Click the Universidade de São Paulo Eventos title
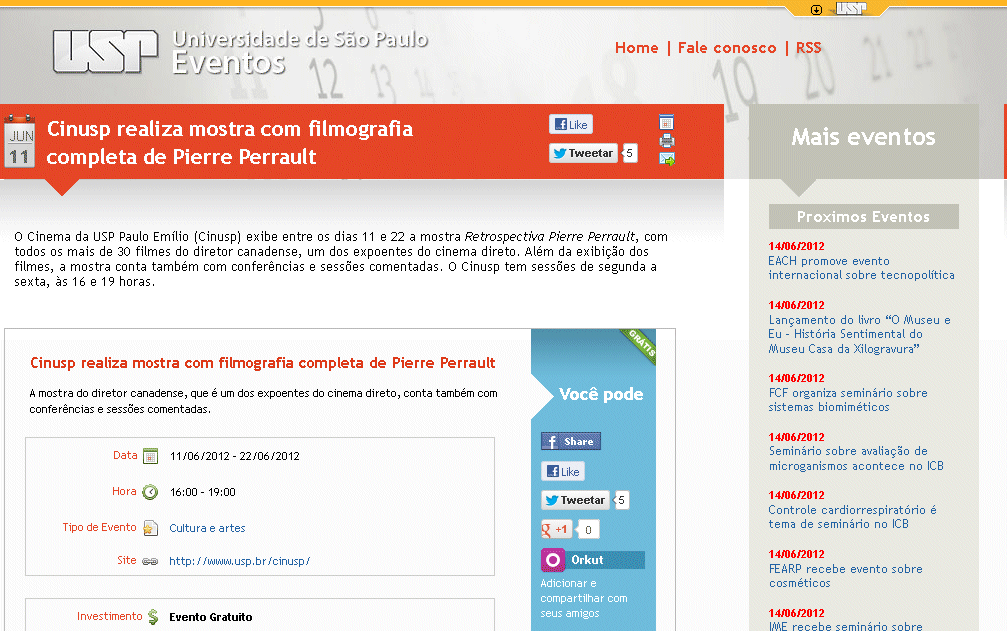Viewport: 1007px width, 631px height. click(x=300, y=51)
